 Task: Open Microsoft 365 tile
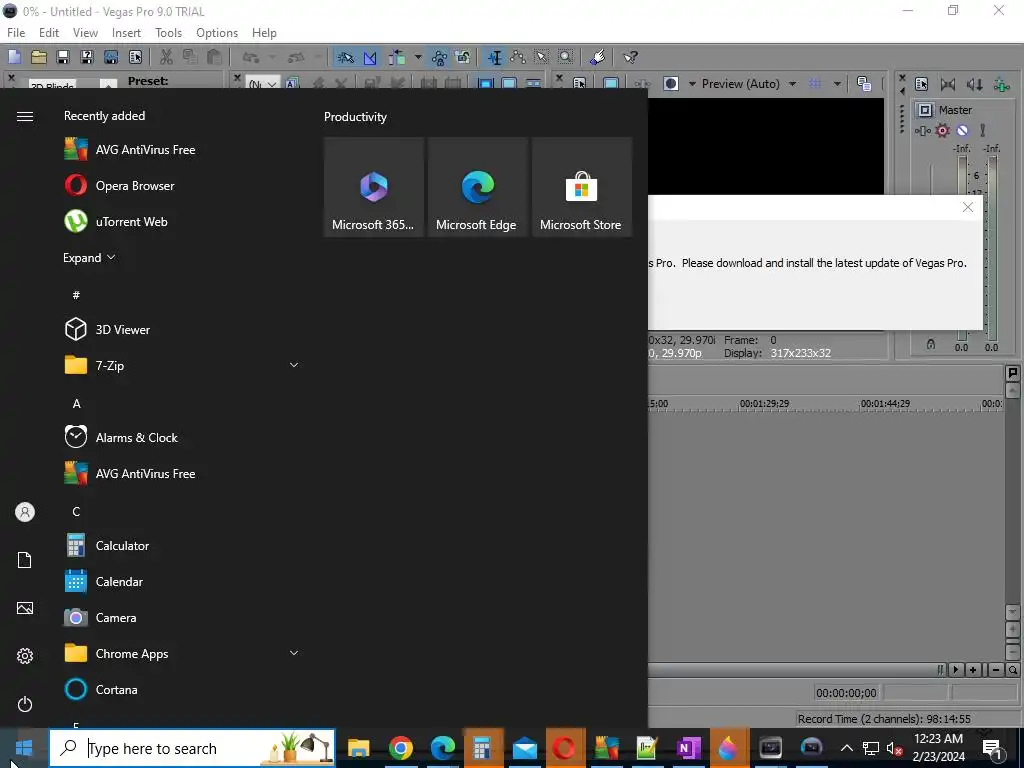[374, 187]
